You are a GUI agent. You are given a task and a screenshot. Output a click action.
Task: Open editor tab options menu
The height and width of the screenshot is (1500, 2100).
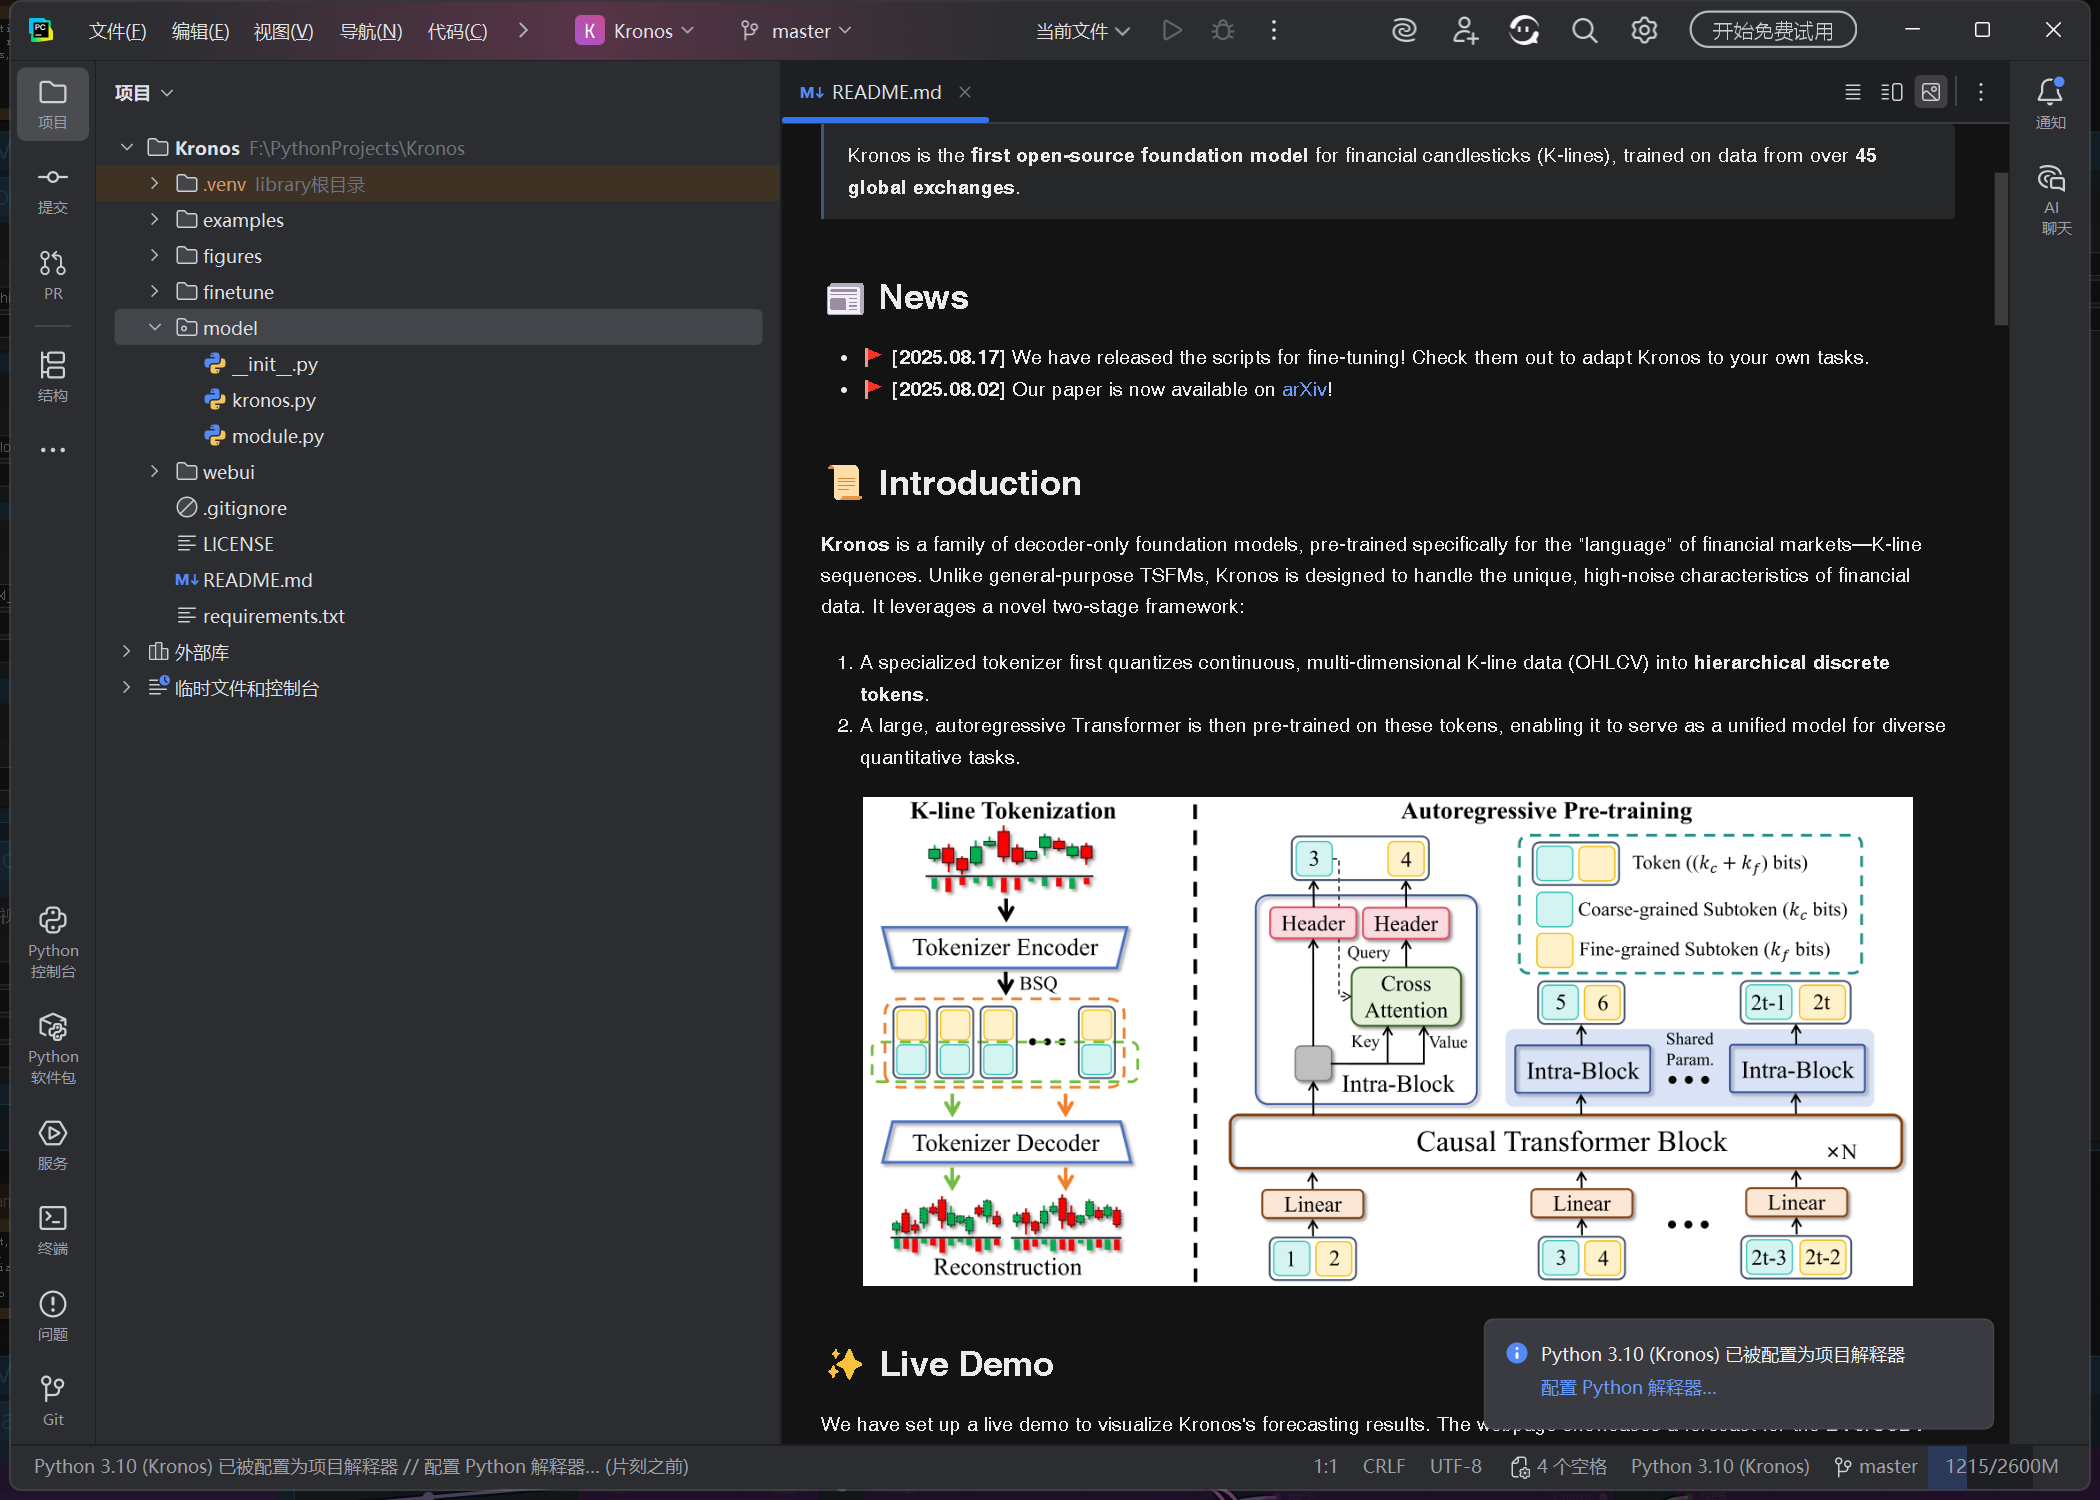pyautogui.click(x=1981, y=92)
